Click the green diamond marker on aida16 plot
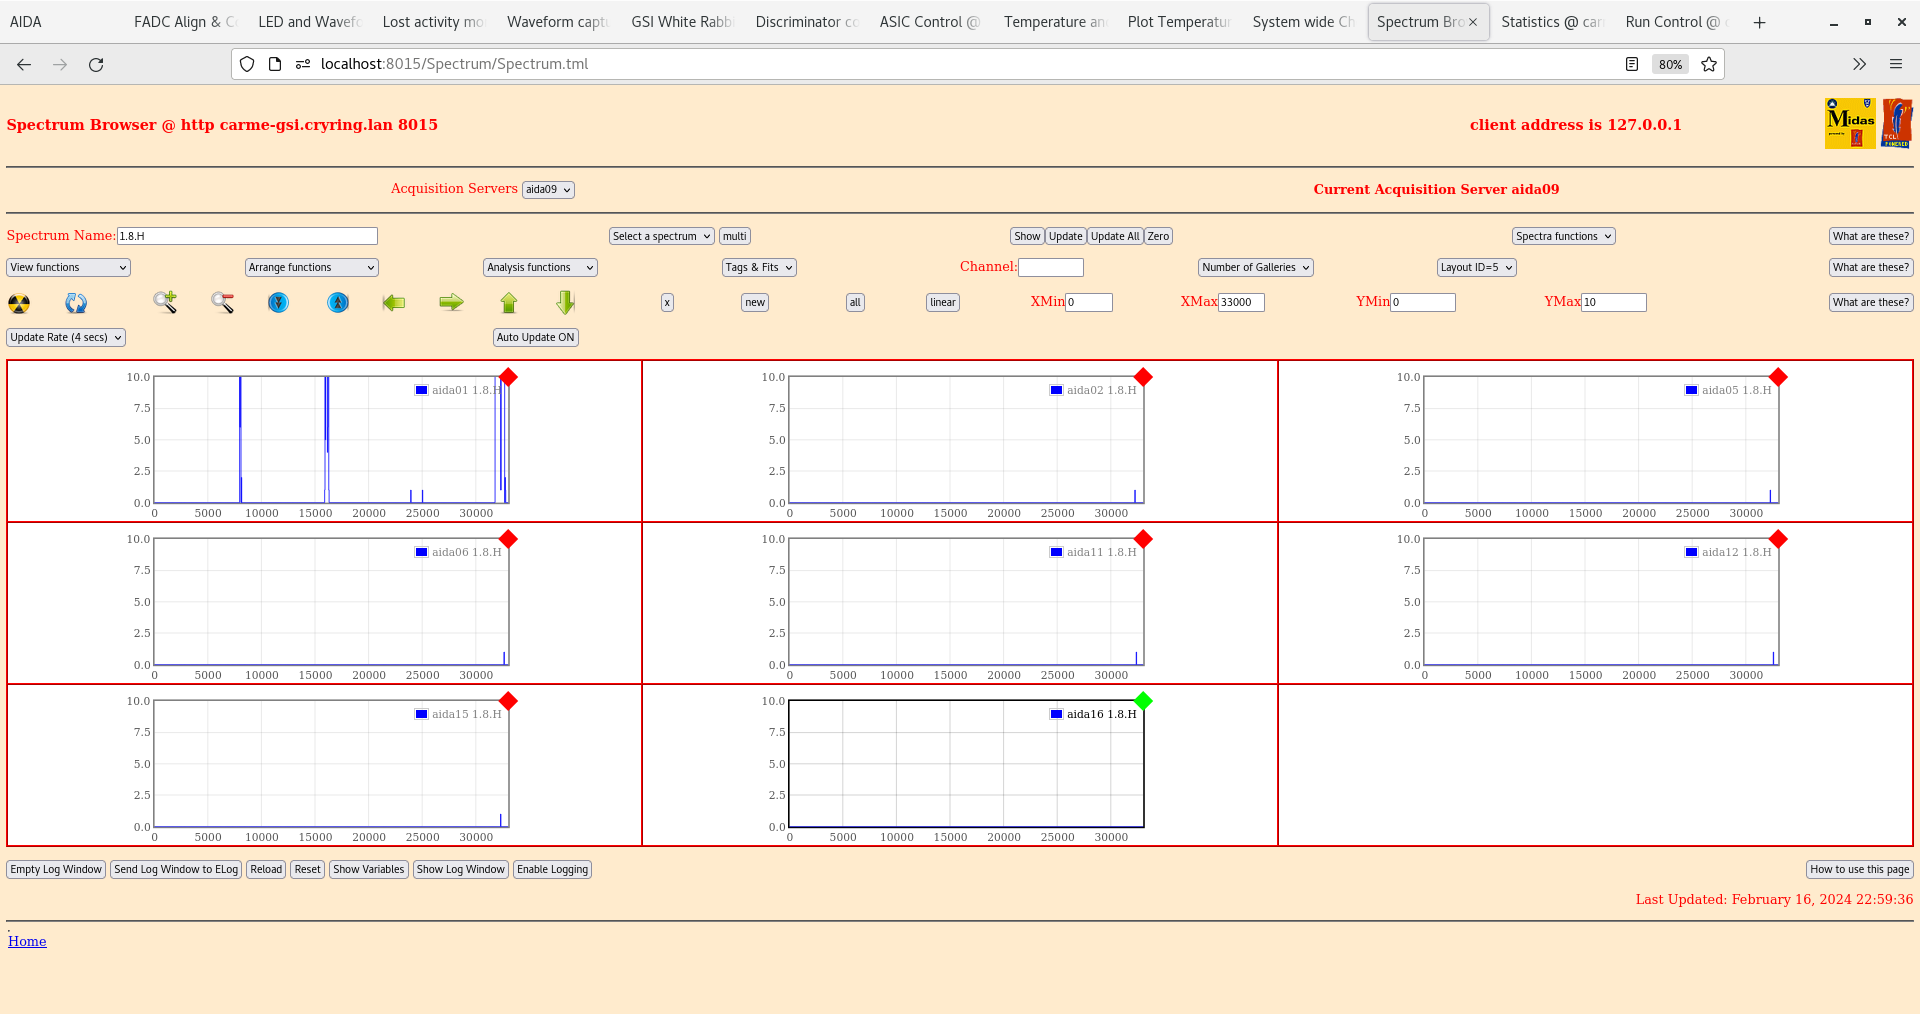This screenshot has height=1014, width=1920. [1143, 701]
